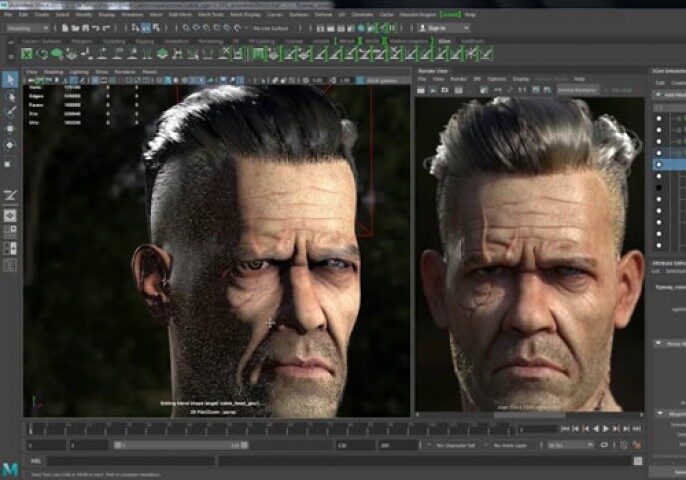Toggle Snap to grids

tap(186, 28)
